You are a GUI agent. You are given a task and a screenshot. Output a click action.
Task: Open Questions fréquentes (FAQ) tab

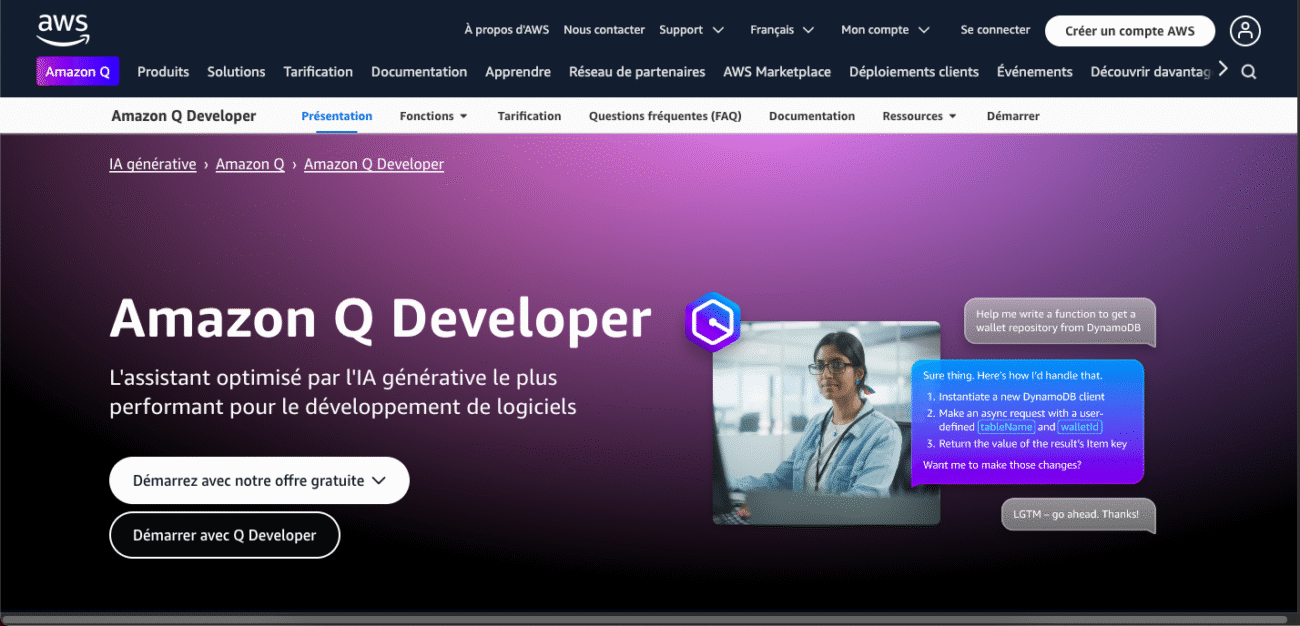tap(665, 116)
